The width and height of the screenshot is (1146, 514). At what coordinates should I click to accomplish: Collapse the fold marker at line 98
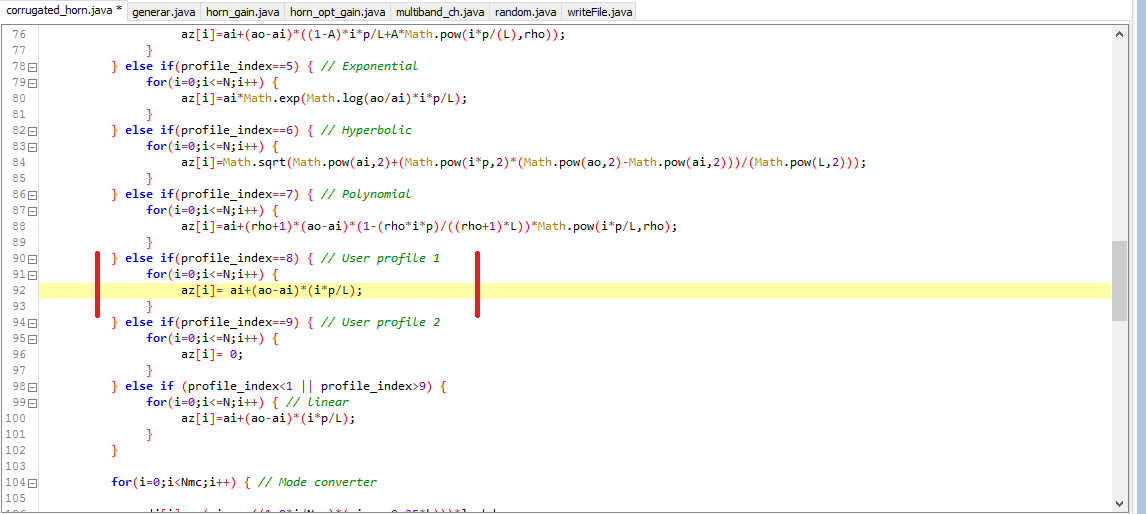click(32, 387)
